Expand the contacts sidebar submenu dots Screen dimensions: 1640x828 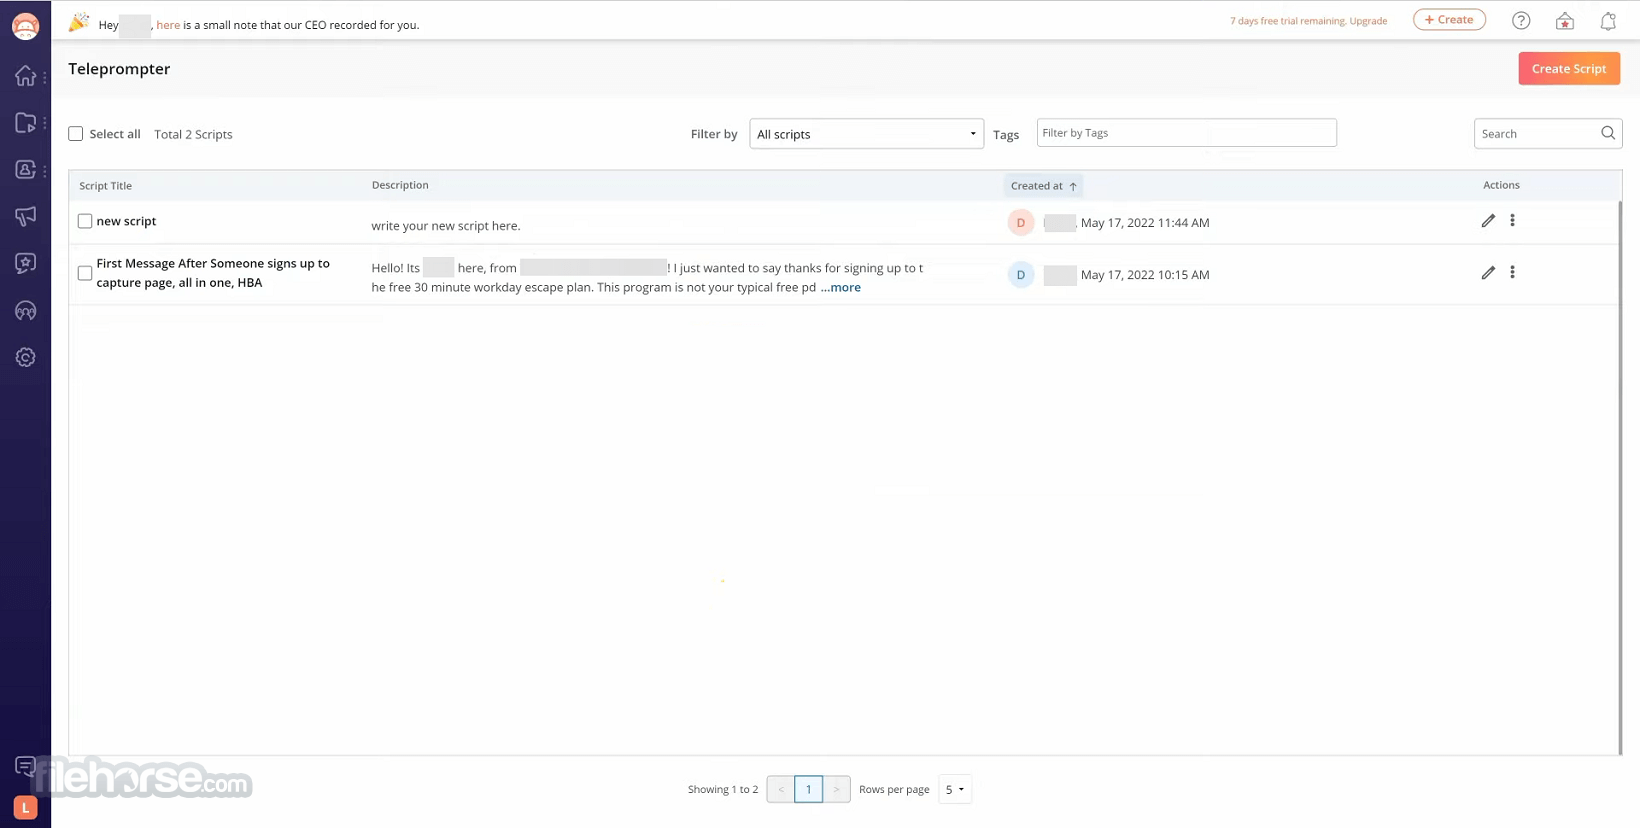pos(44,171)
